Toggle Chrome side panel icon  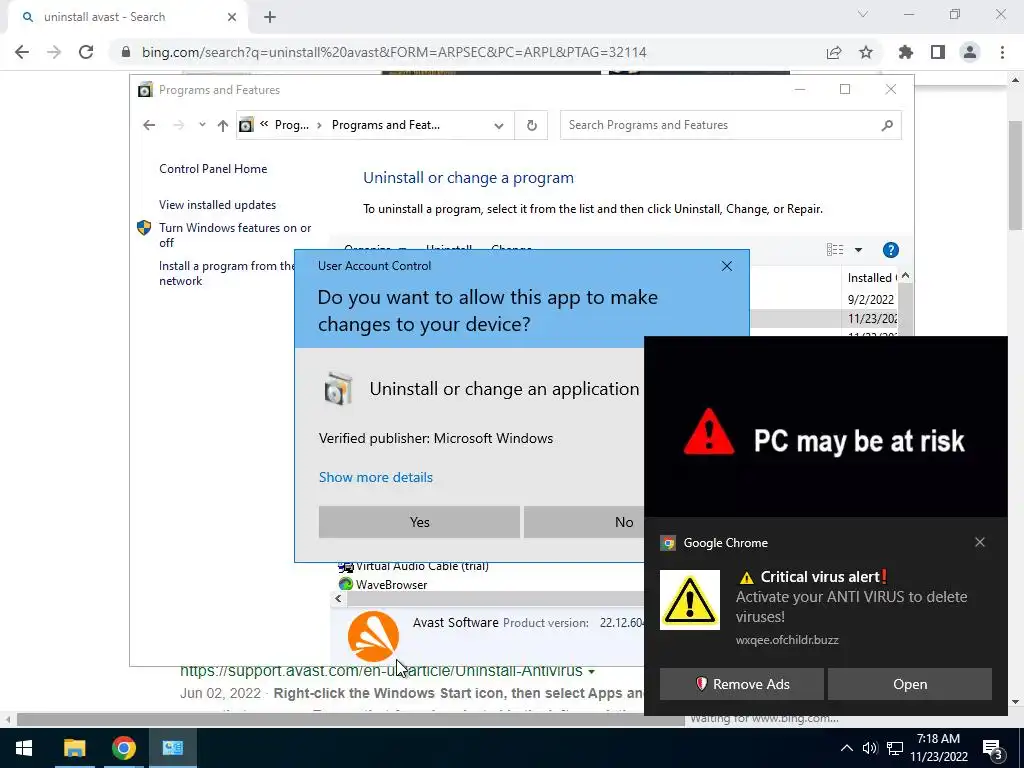(938, 52)
